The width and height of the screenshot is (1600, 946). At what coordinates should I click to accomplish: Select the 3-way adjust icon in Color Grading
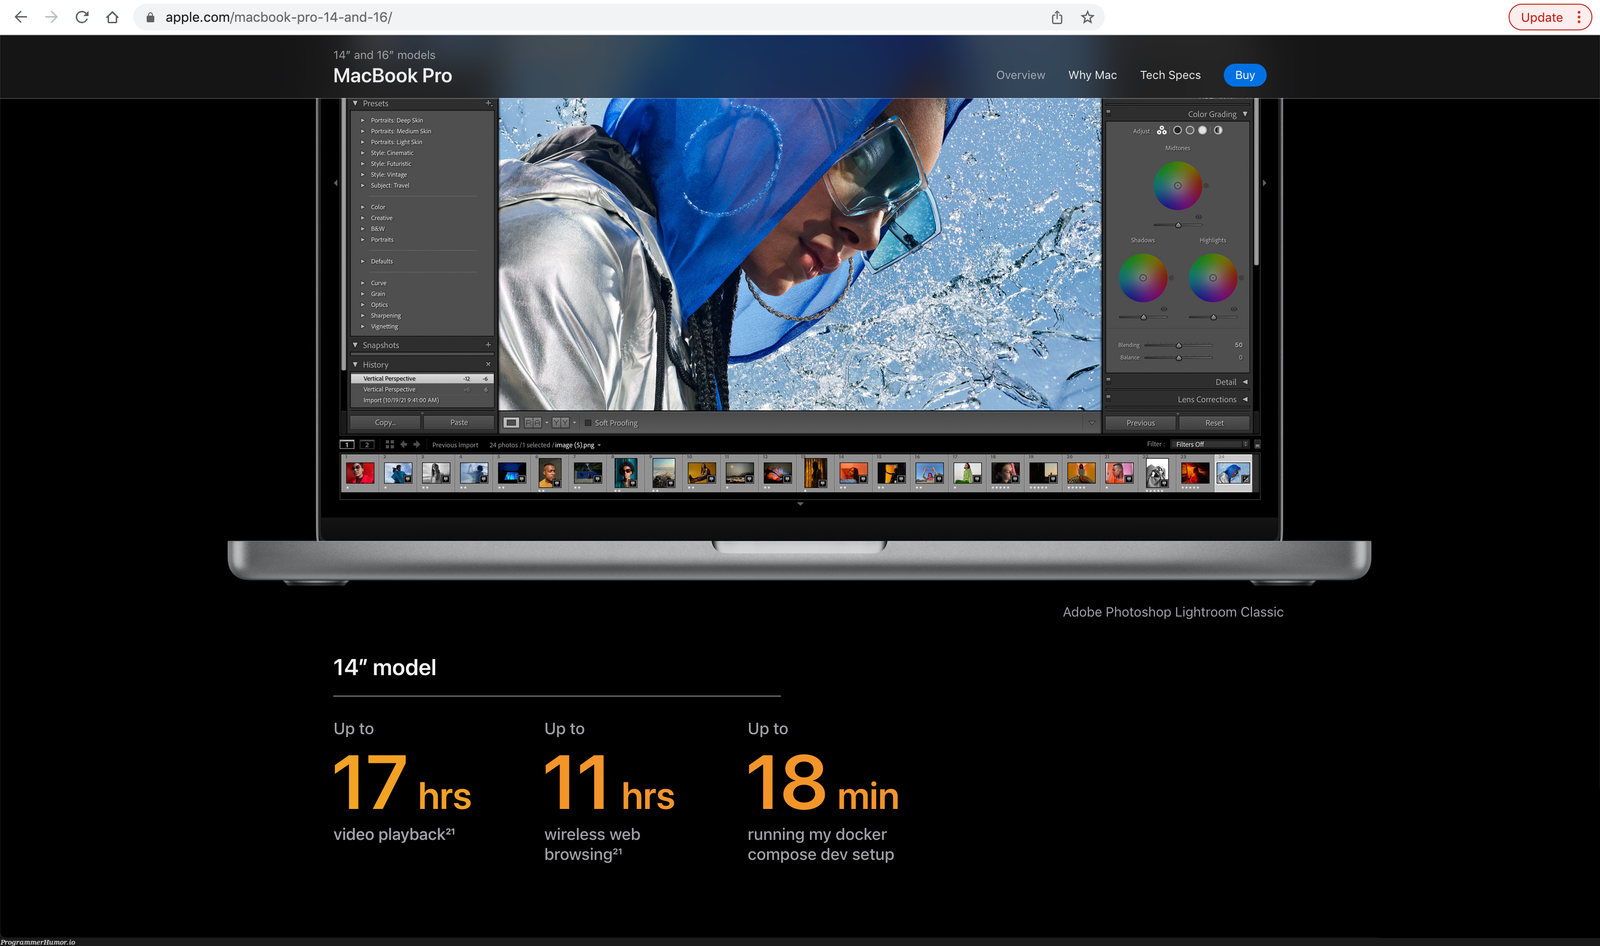click(1162, 130)
